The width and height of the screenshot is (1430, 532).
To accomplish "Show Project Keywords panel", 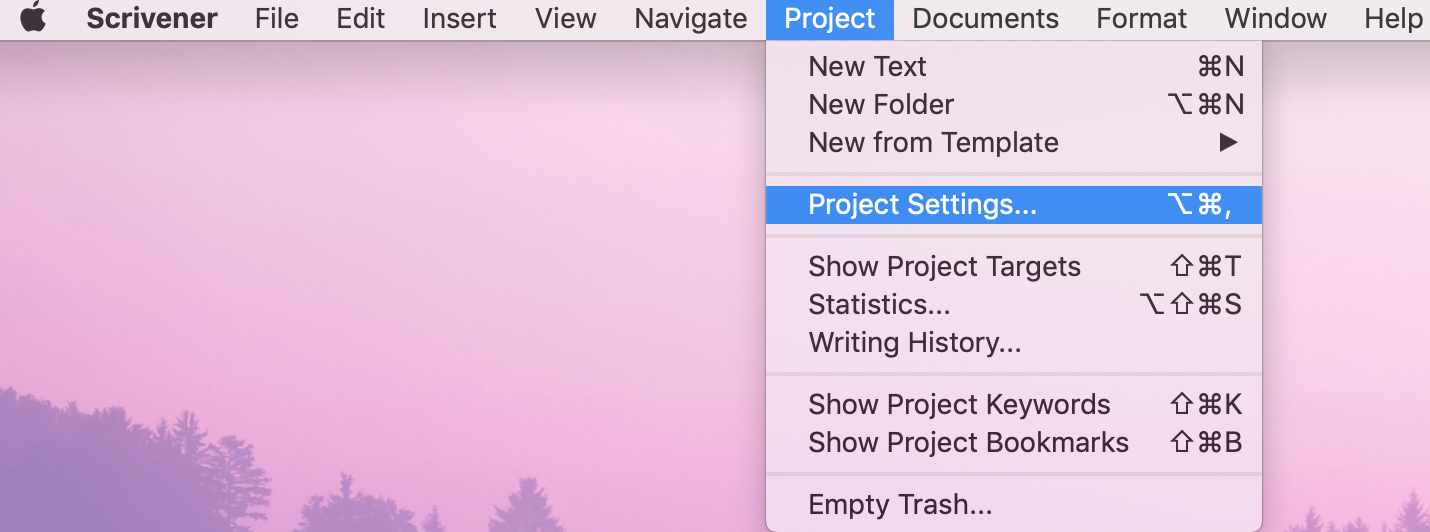I will (959, 405).
